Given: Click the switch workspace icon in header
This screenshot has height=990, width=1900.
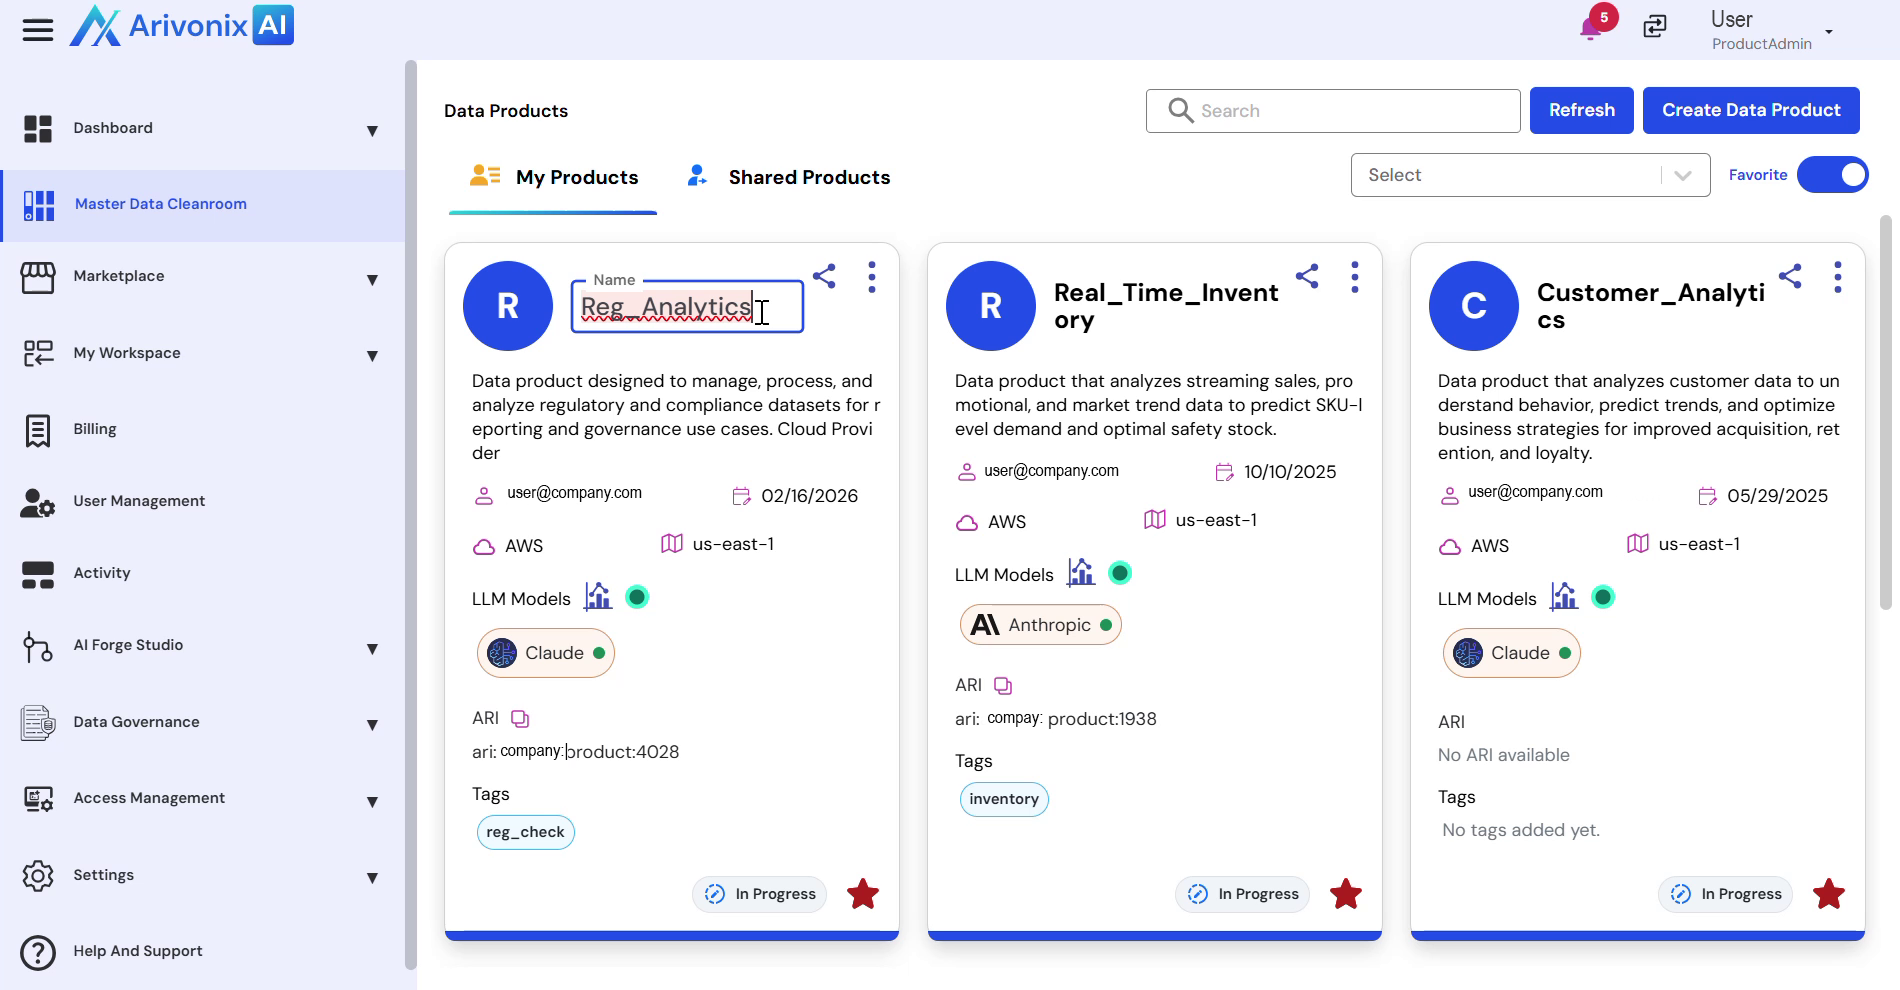Looking at the screenshot, I should (1655, 27).
